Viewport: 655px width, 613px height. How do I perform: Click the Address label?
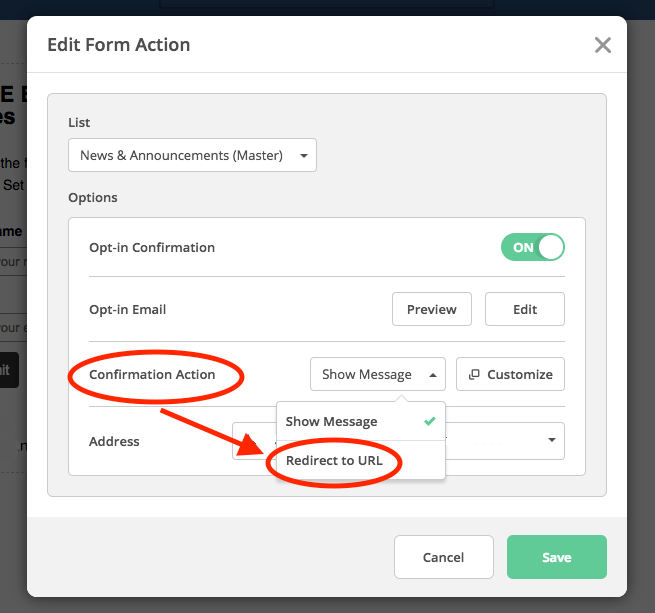point(114,441)
